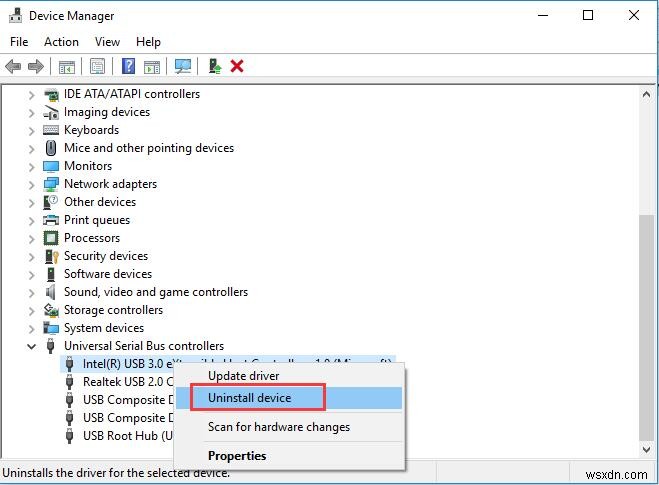Screen dimensions: 659x485
Task: Choose Properties from context menu
Action: pyautogui.click(x=289, y=456)
